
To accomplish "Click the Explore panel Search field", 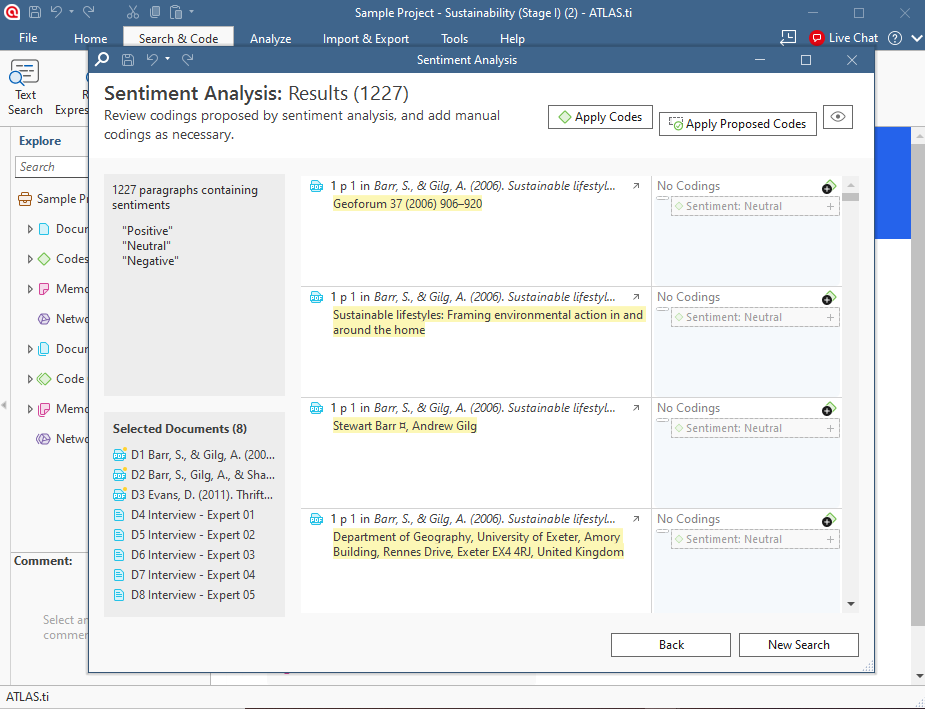I will tap(52, 166).
